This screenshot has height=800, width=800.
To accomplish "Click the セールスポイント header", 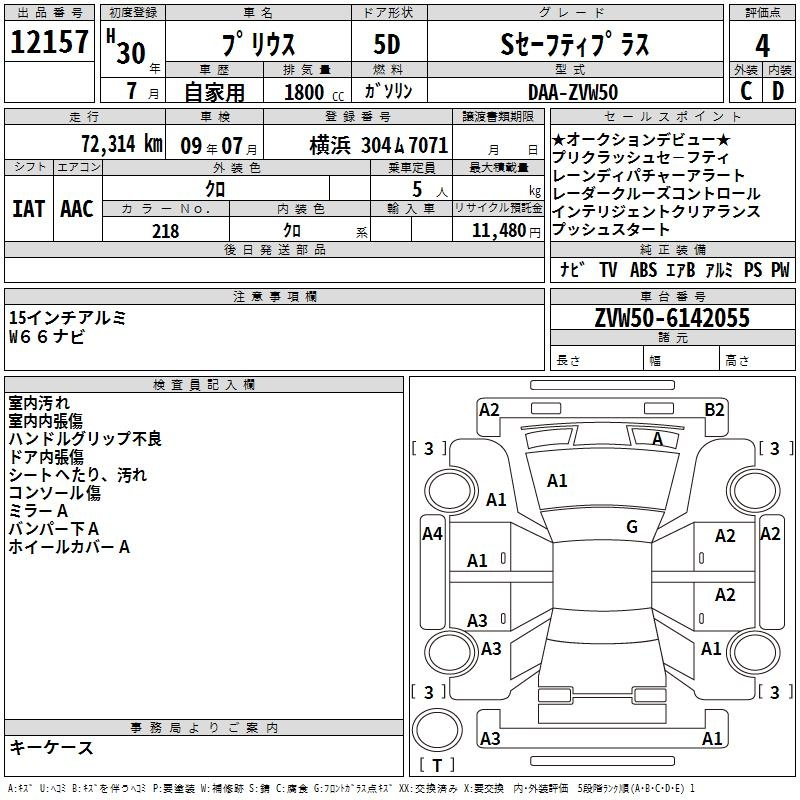I will (x=672, y=116).
